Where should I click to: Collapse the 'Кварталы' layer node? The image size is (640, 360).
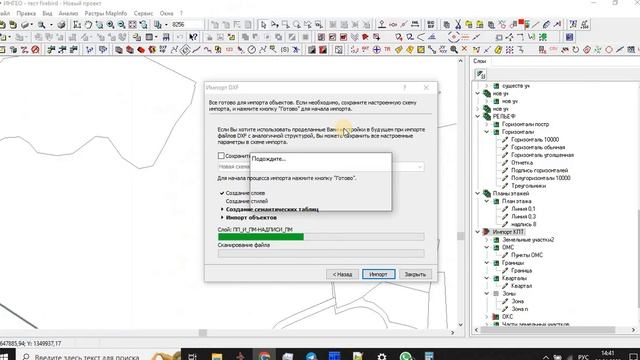pyautogui.click(x=487, y=278)
